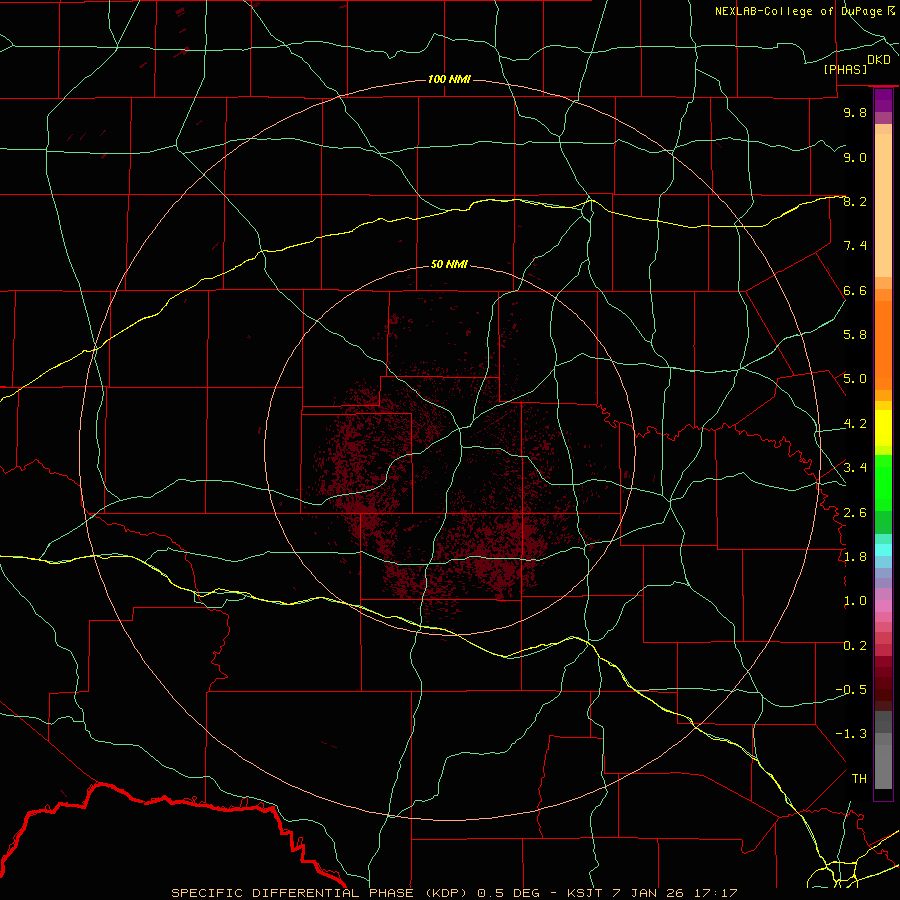Viewport: 900px width, 900px height.
Task: Click the -0.5 scale value
Action: pos(851,689)
